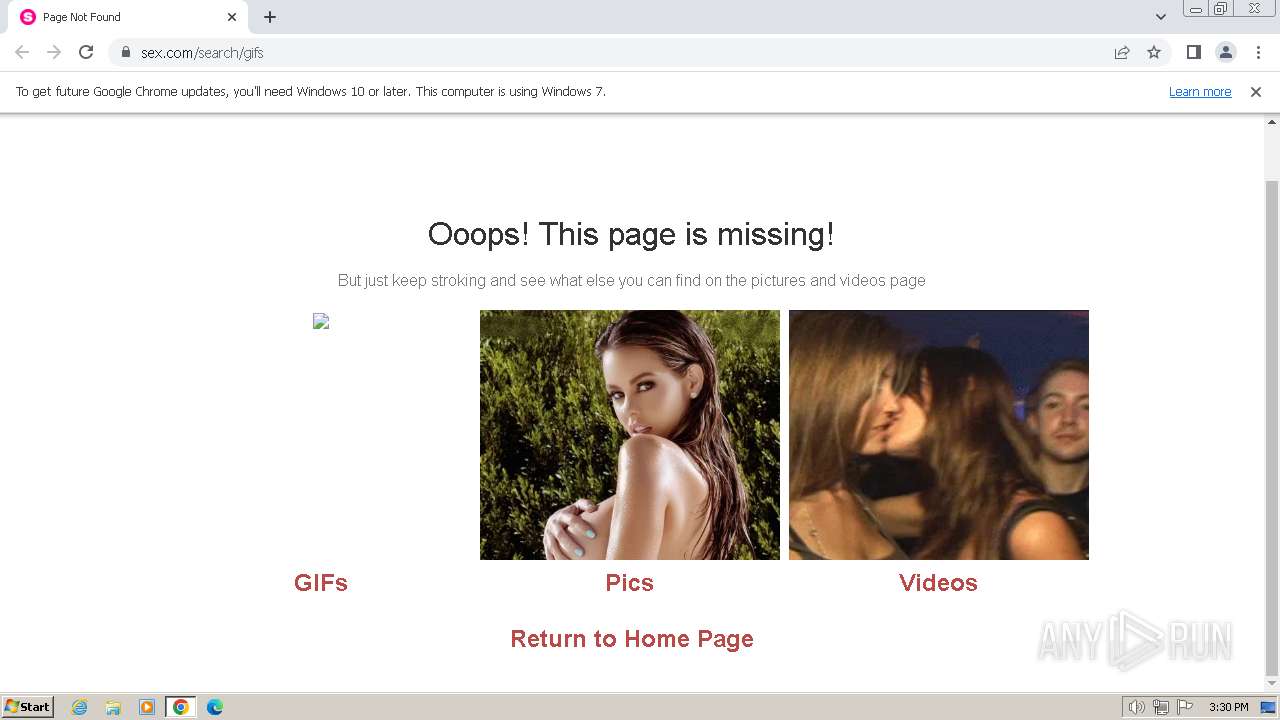Launch Microsoft Edge from the taskbar
Screen dimensions: 1280x720
pyautogui.click(x=215, y=707)
